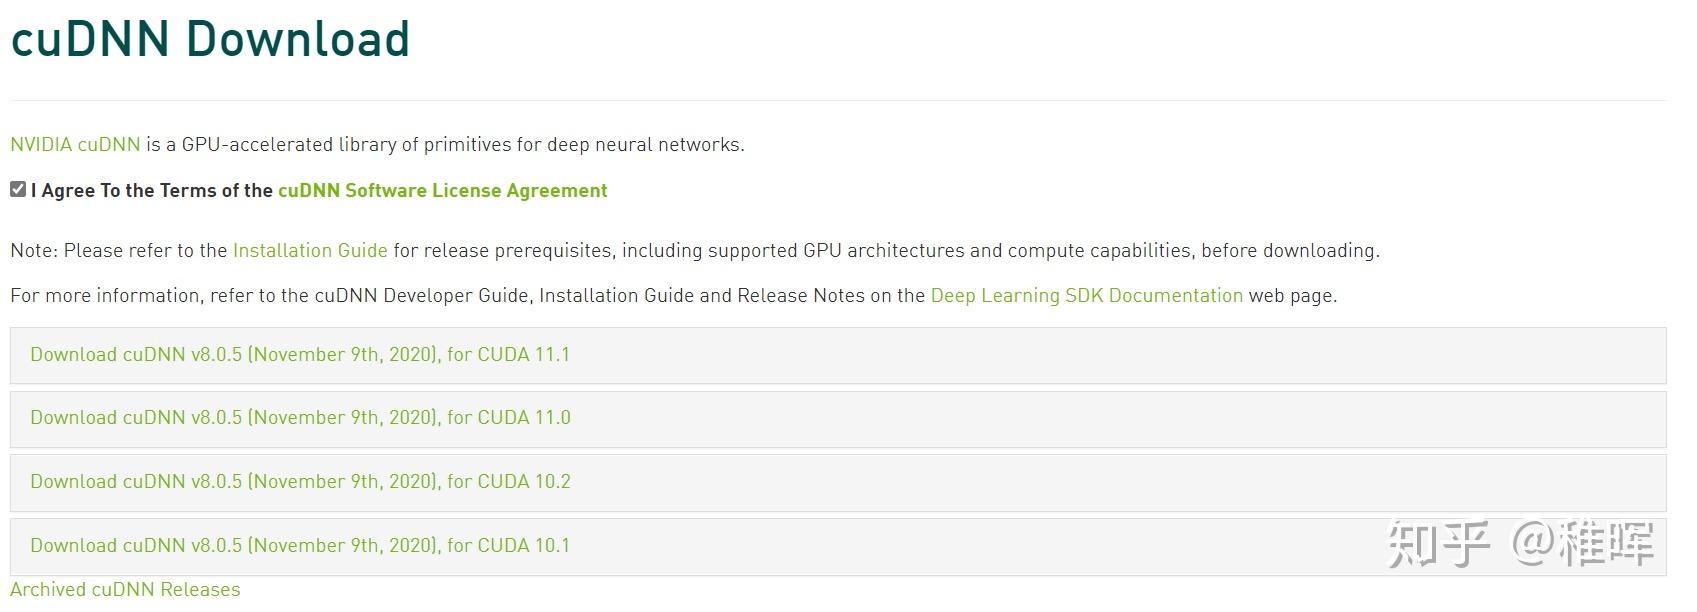Click the cuDNN Download page heading
The width and height of the screenshot is (1697, 612).
click(210, 40)
